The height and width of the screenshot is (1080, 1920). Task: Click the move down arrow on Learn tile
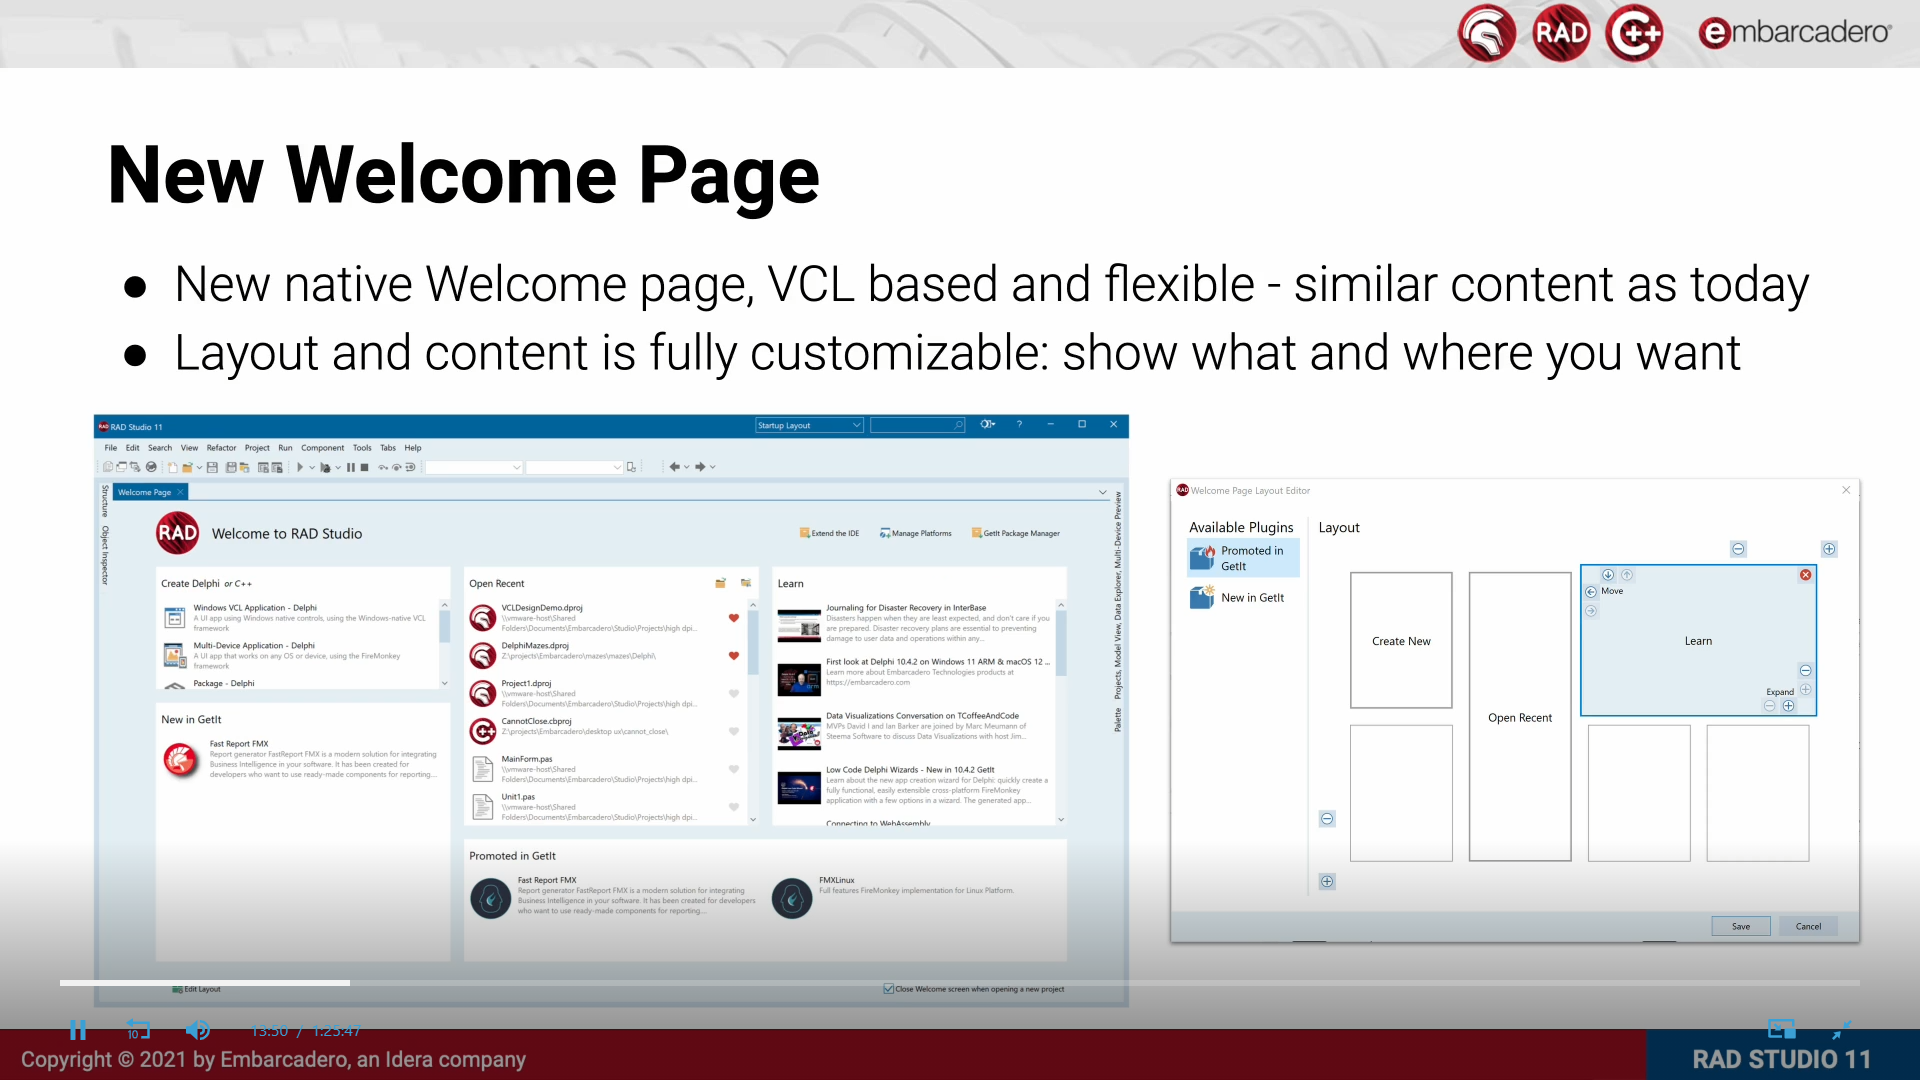click(x=1608, y=575)
